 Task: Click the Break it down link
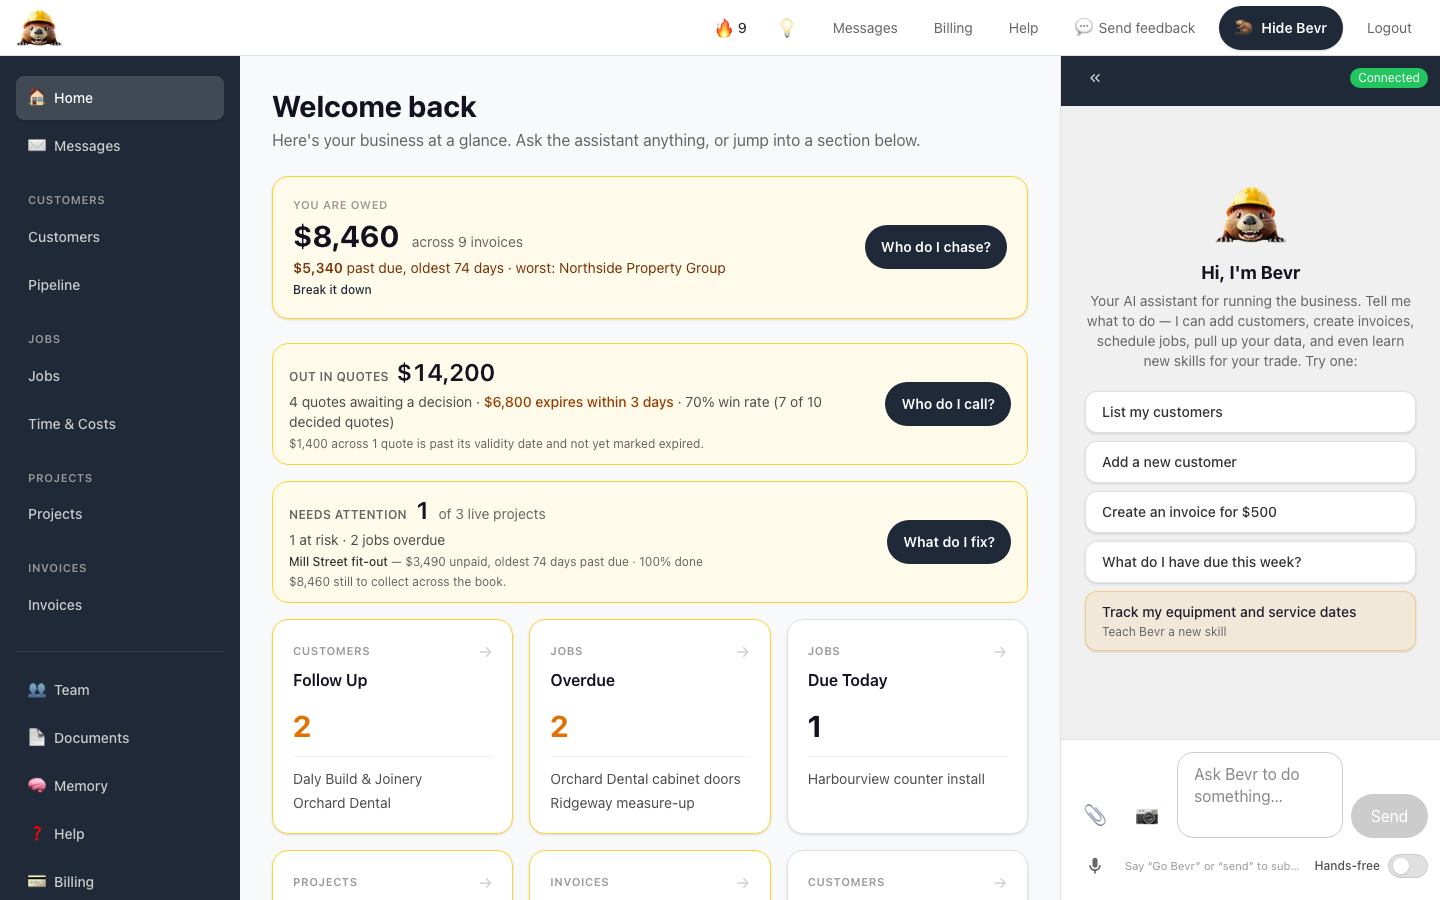pyautogui.click(x=332, y=290)
